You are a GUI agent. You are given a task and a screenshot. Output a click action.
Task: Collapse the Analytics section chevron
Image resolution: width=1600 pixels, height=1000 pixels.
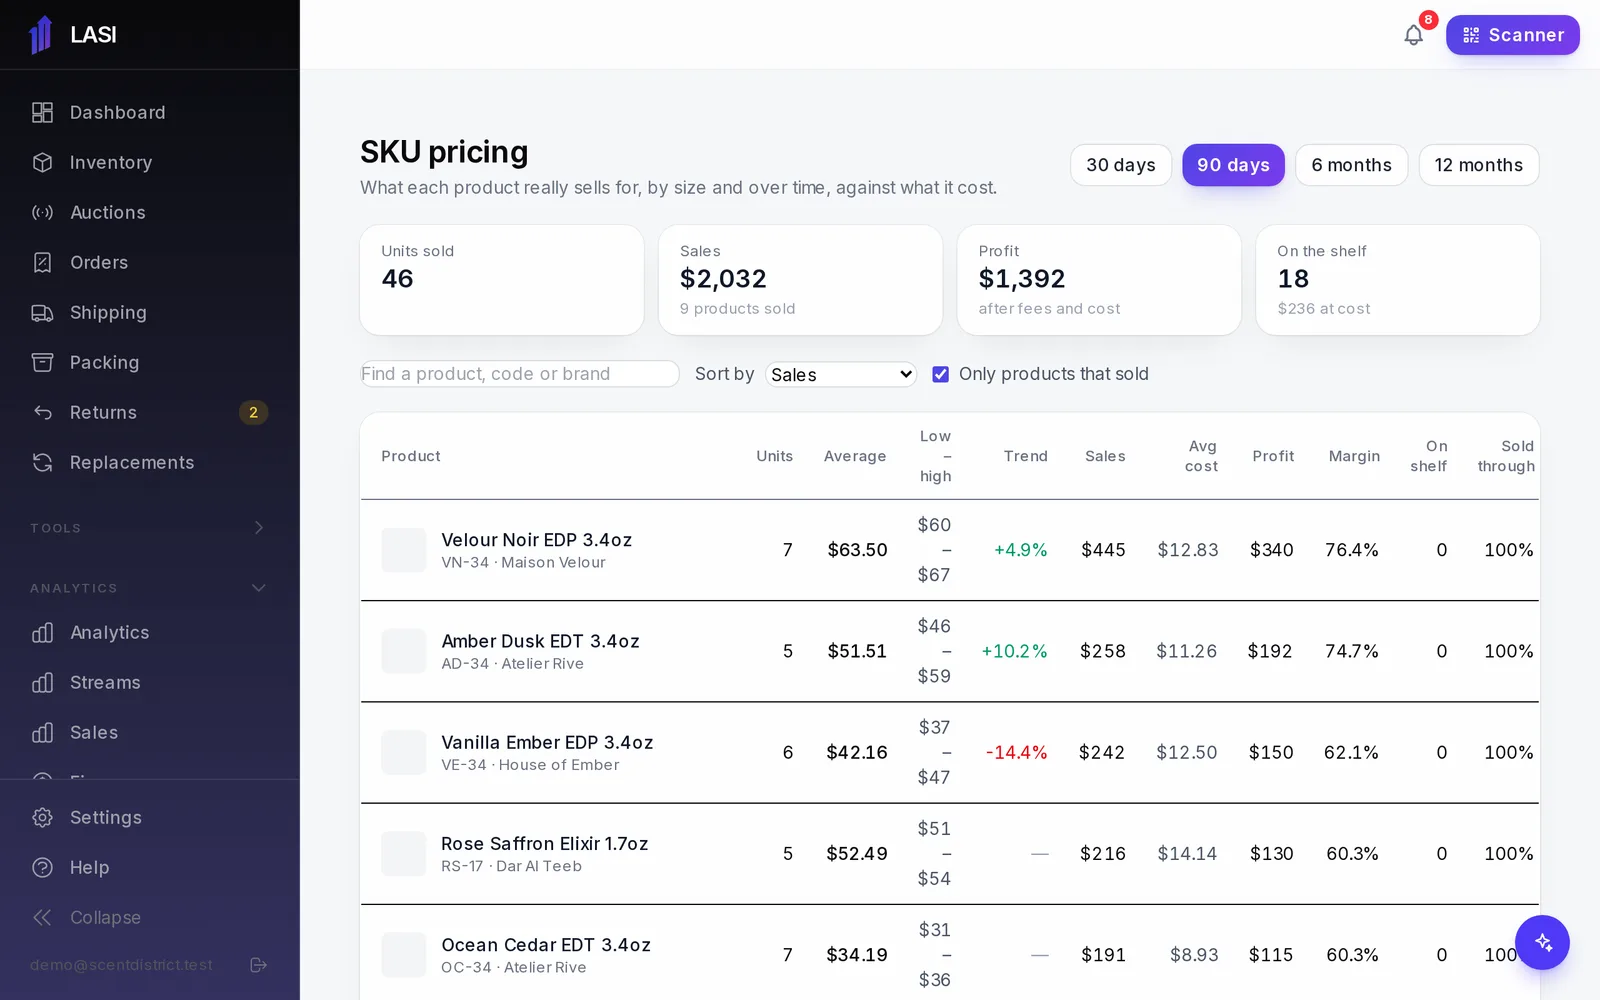pos(259,588)
